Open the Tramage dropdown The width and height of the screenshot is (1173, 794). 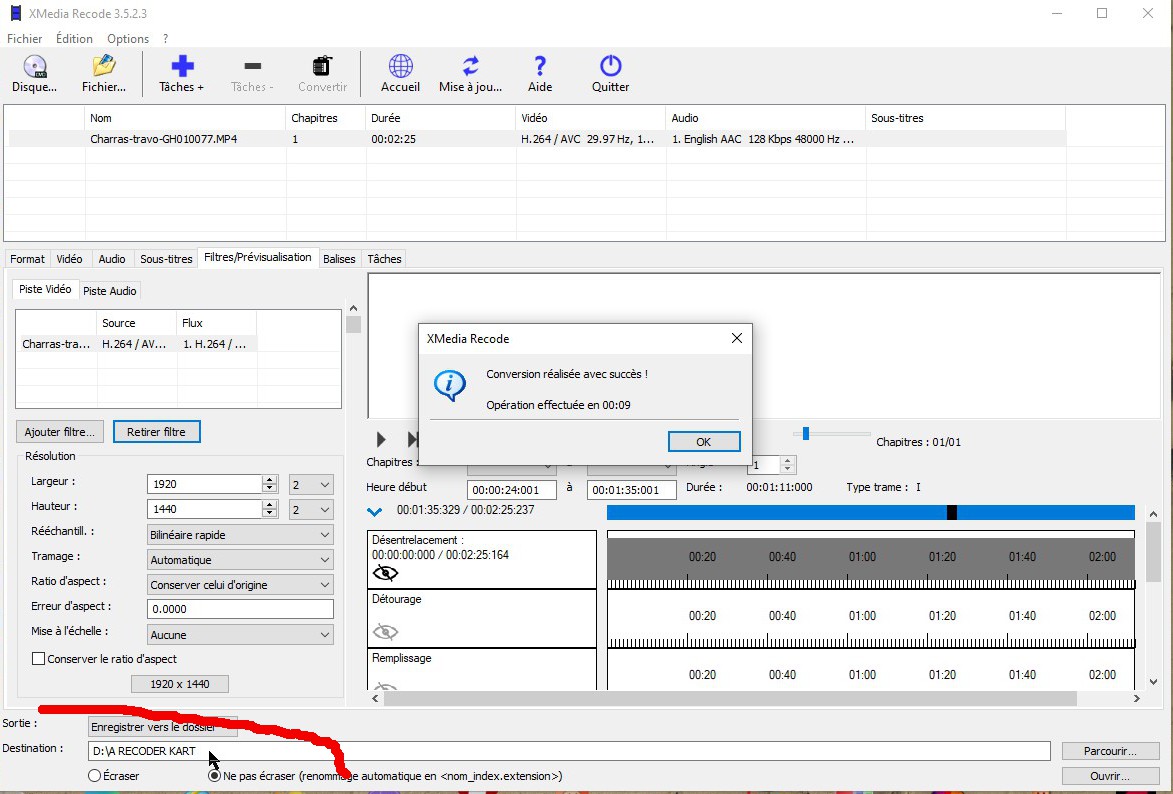pos(240,560)
